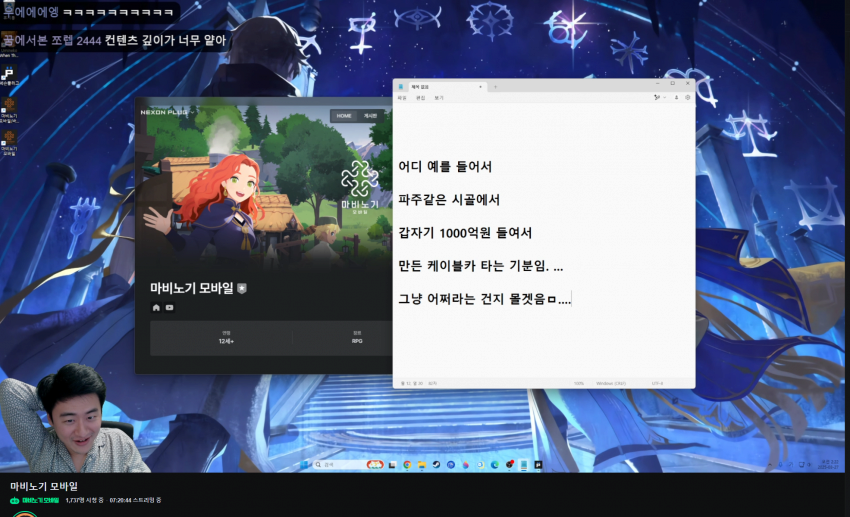This screenshot has width=850, height=517.
Task: Open the YouTube icon link in Nexon Plug
Action: 169,307
